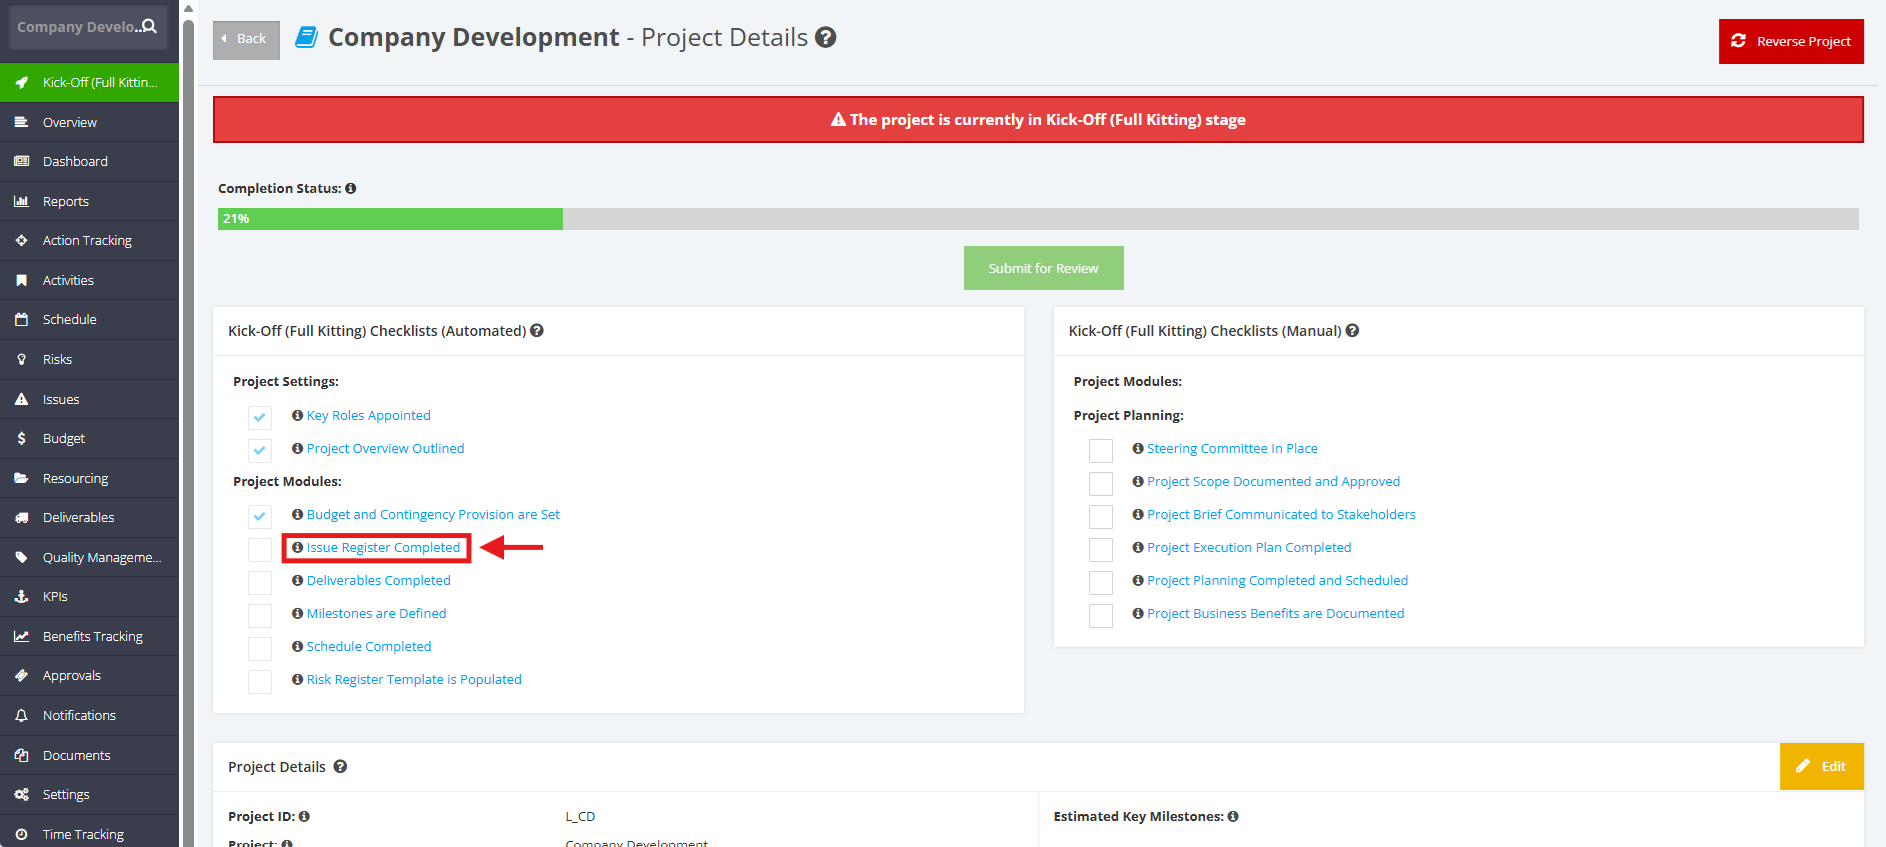Click info icon before Key Roles Appointed

297,415
